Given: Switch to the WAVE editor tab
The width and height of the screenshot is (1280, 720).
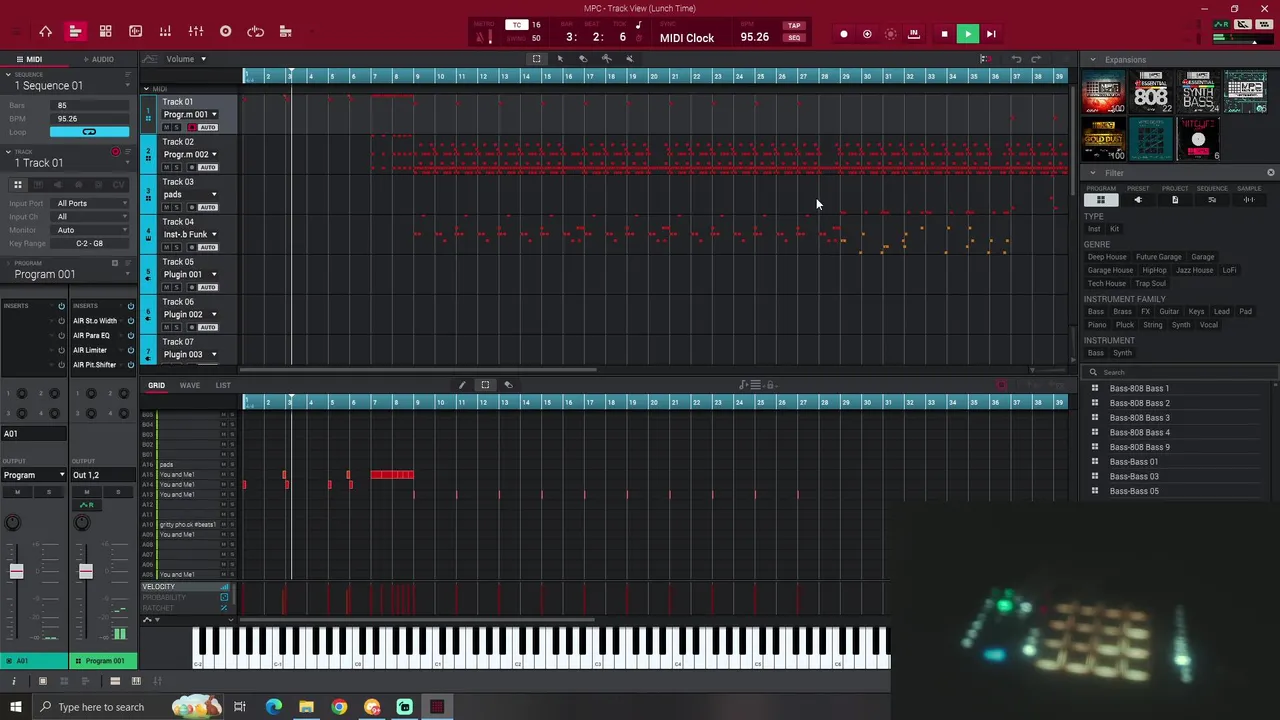Looking at the screenshot, I should (189, 385).
